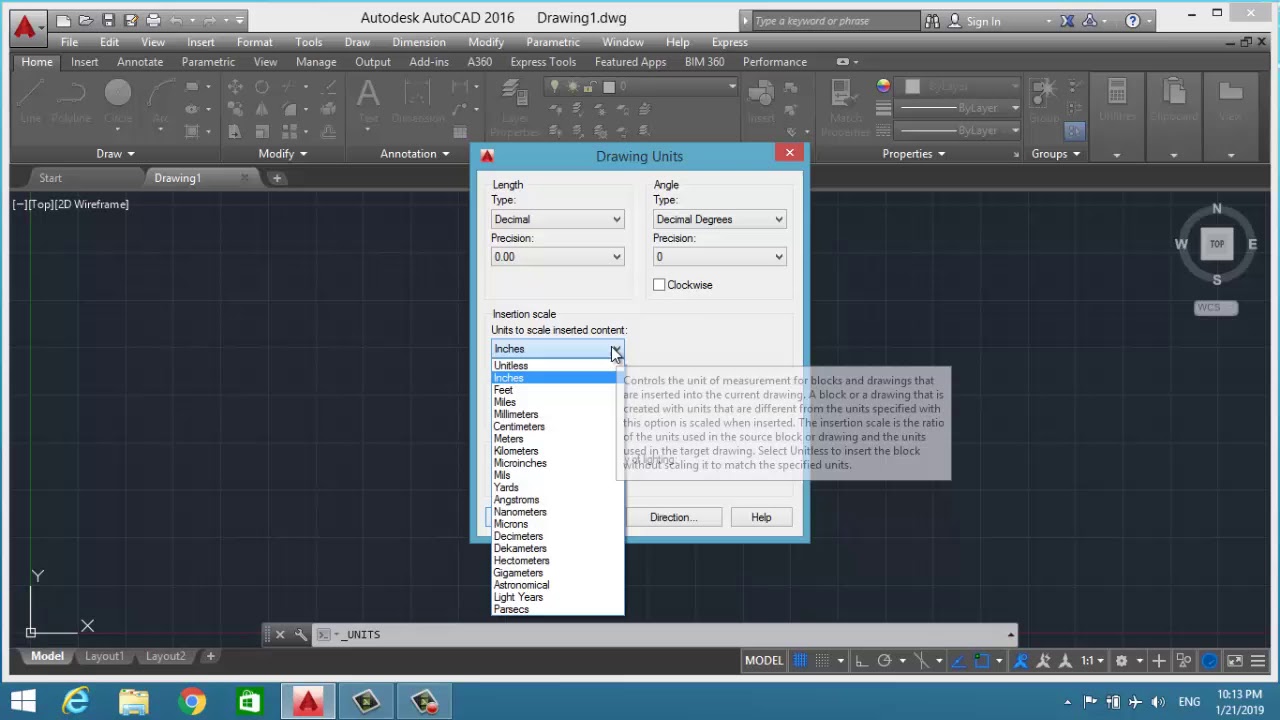This screenshot has height=720, width=1280.
Task: Click the Help button in Drawing Units
Action: (761, 517)
